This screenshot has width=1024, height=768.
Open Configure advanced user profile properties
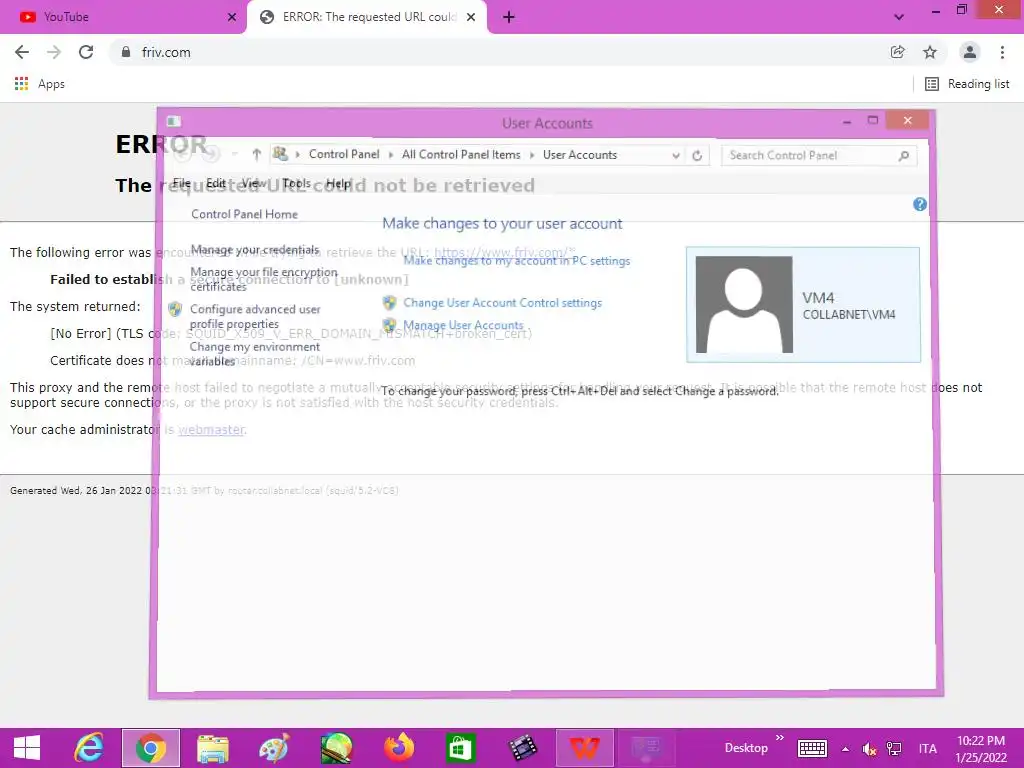coord(255,316)
